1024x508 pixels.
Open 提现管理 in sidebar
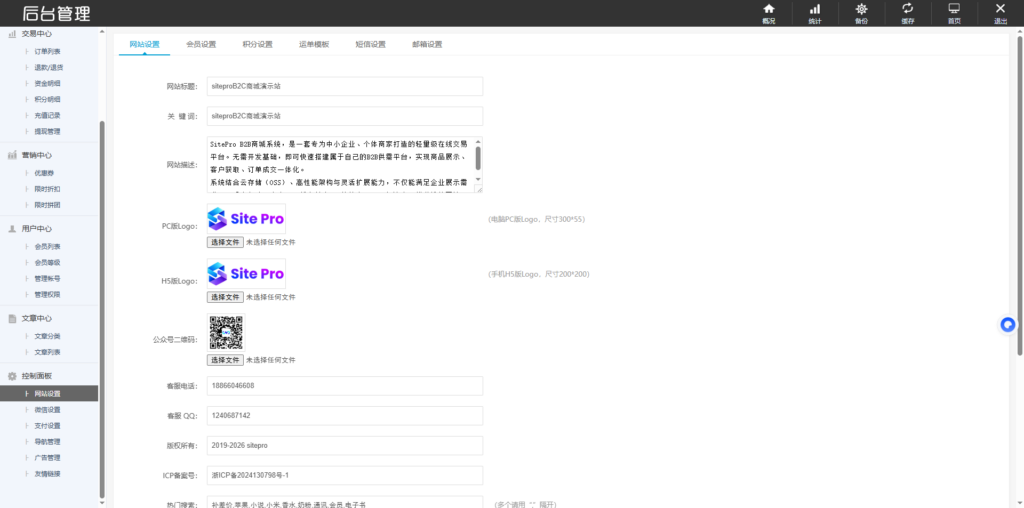(47, 131)
